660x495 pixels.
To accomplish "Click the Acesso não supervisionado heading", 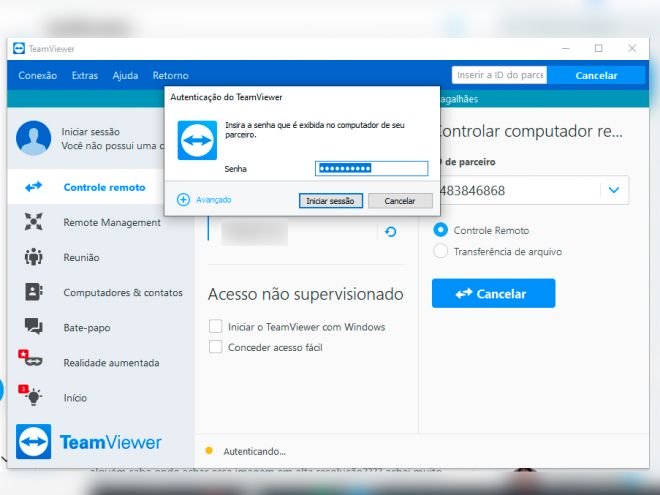I will coord(306,294).
